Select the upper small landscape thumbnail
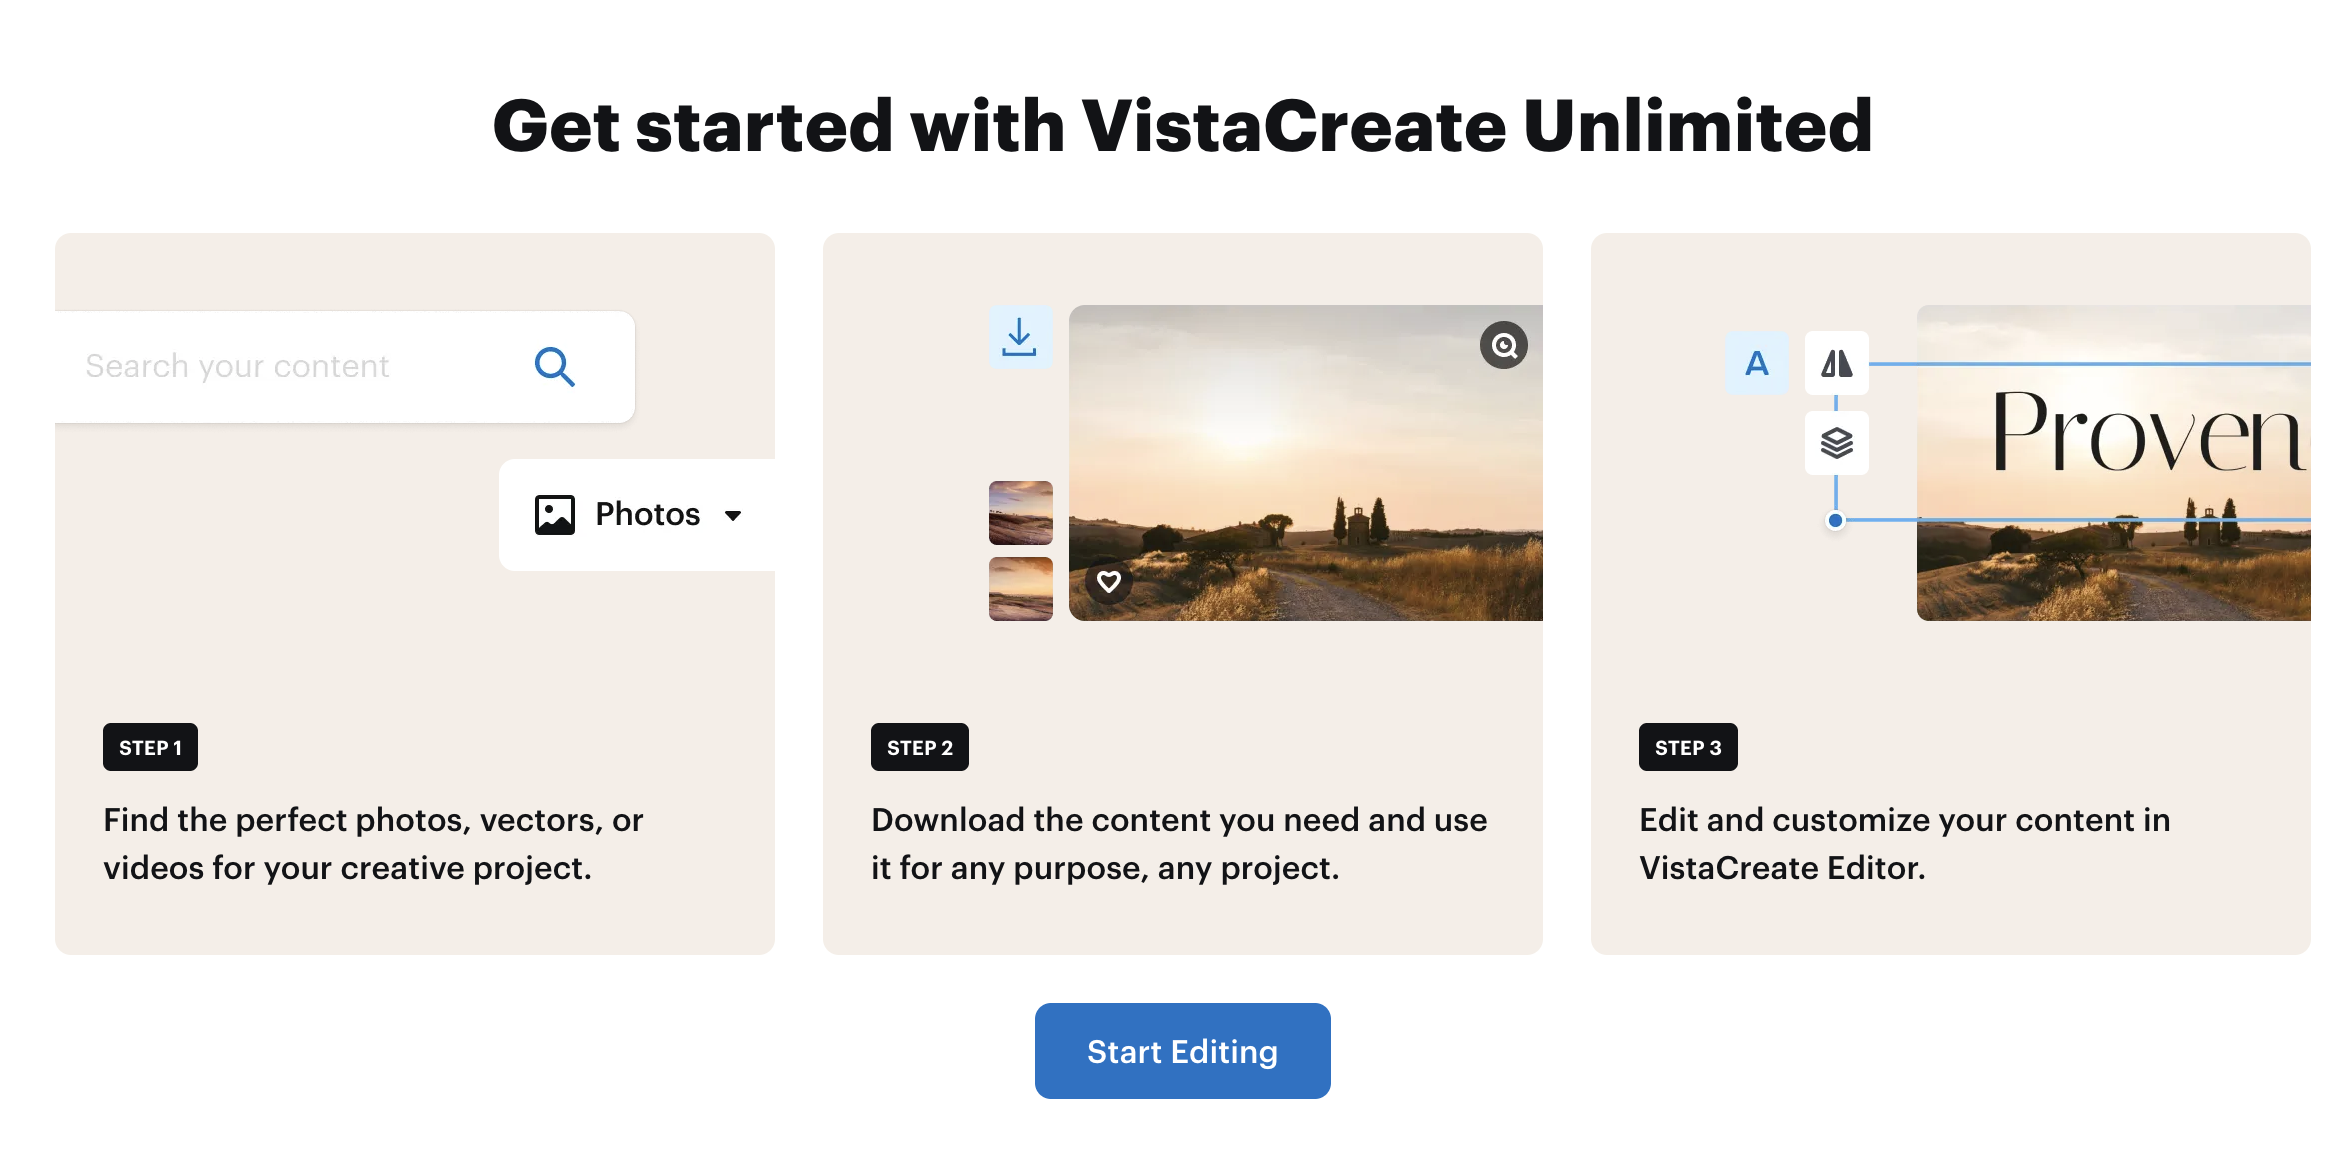 point(1020,512)
